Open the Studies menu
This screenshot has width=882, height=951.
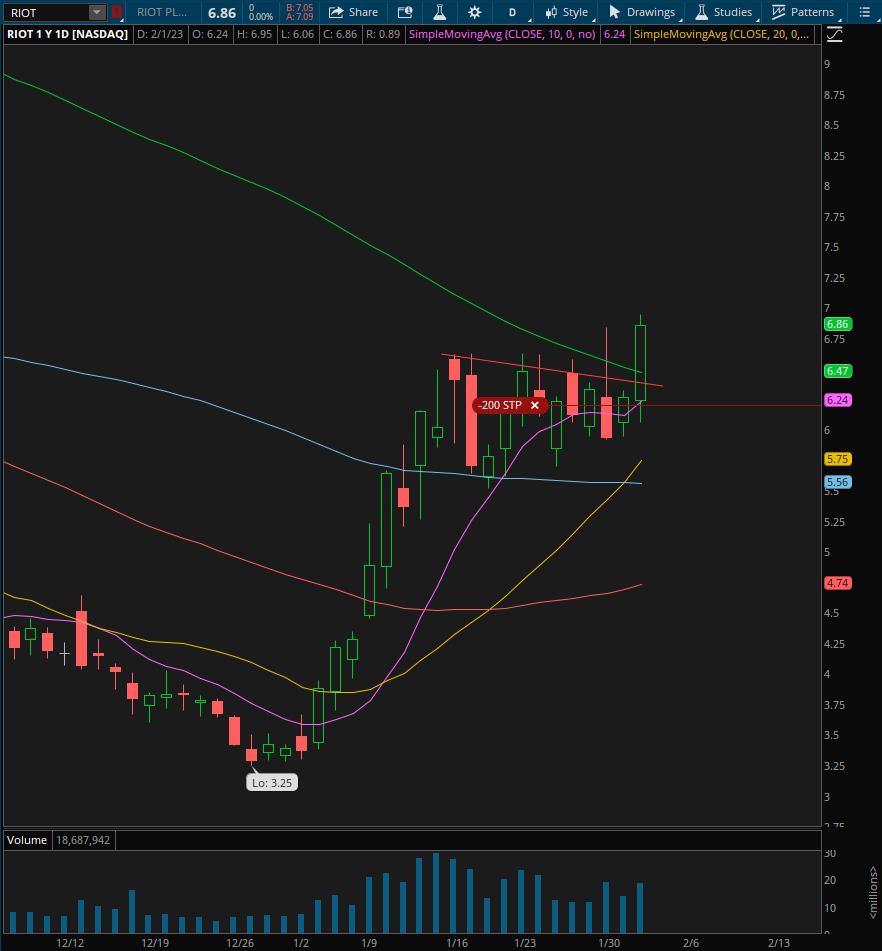[724, 12]
